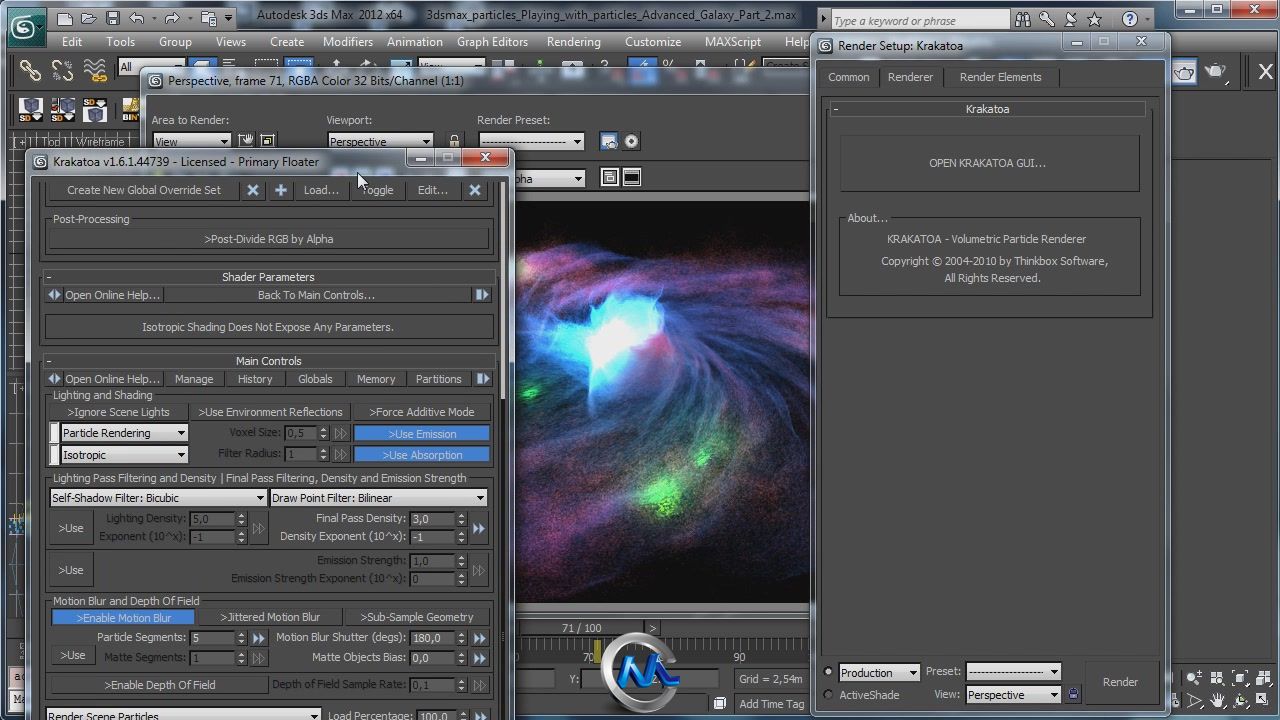Open the Draw Point Filter: Bilinear dropdown
The image size is (1280, 720).
(378, 498)
